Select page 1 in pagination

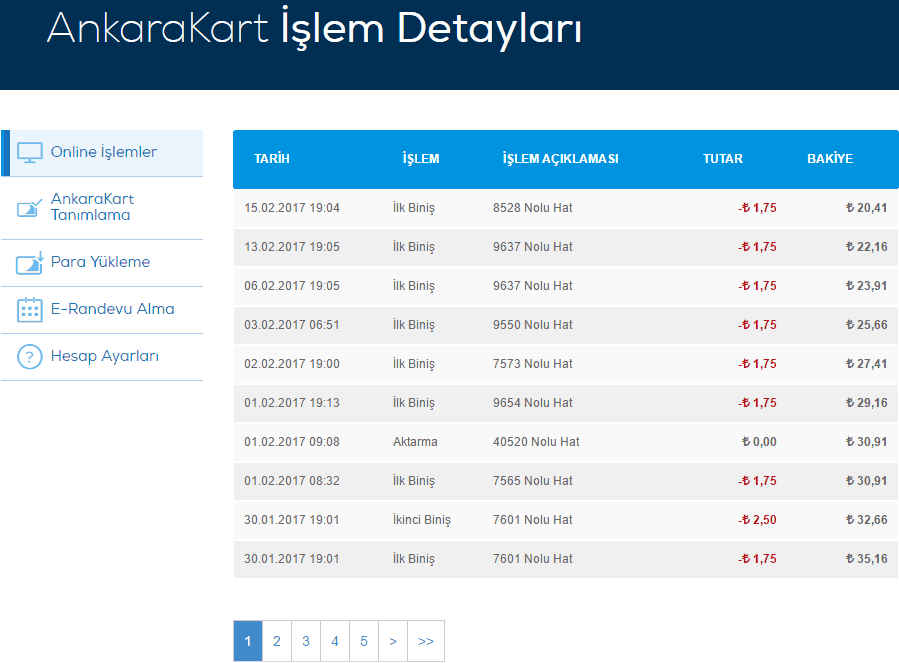pos(248,641)
